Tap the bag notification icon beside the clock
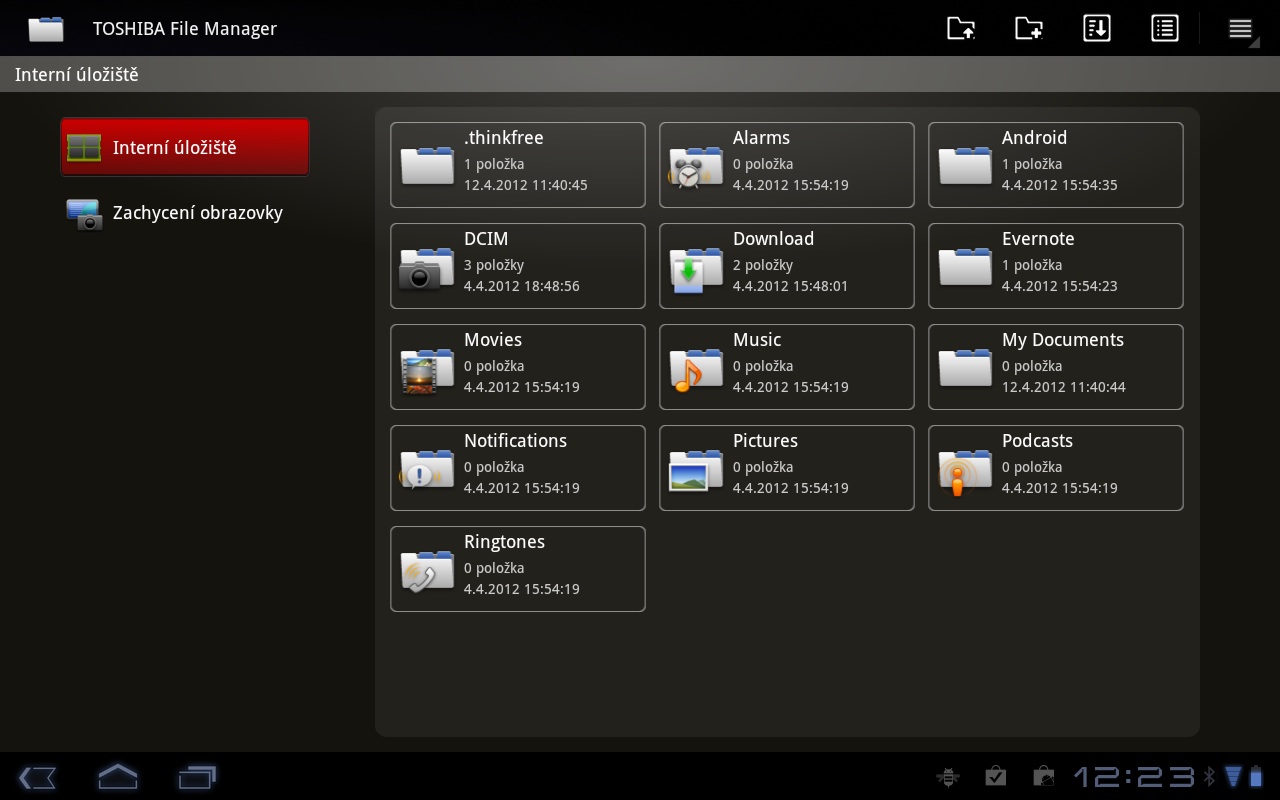1280x800 pixels. 1043,776
